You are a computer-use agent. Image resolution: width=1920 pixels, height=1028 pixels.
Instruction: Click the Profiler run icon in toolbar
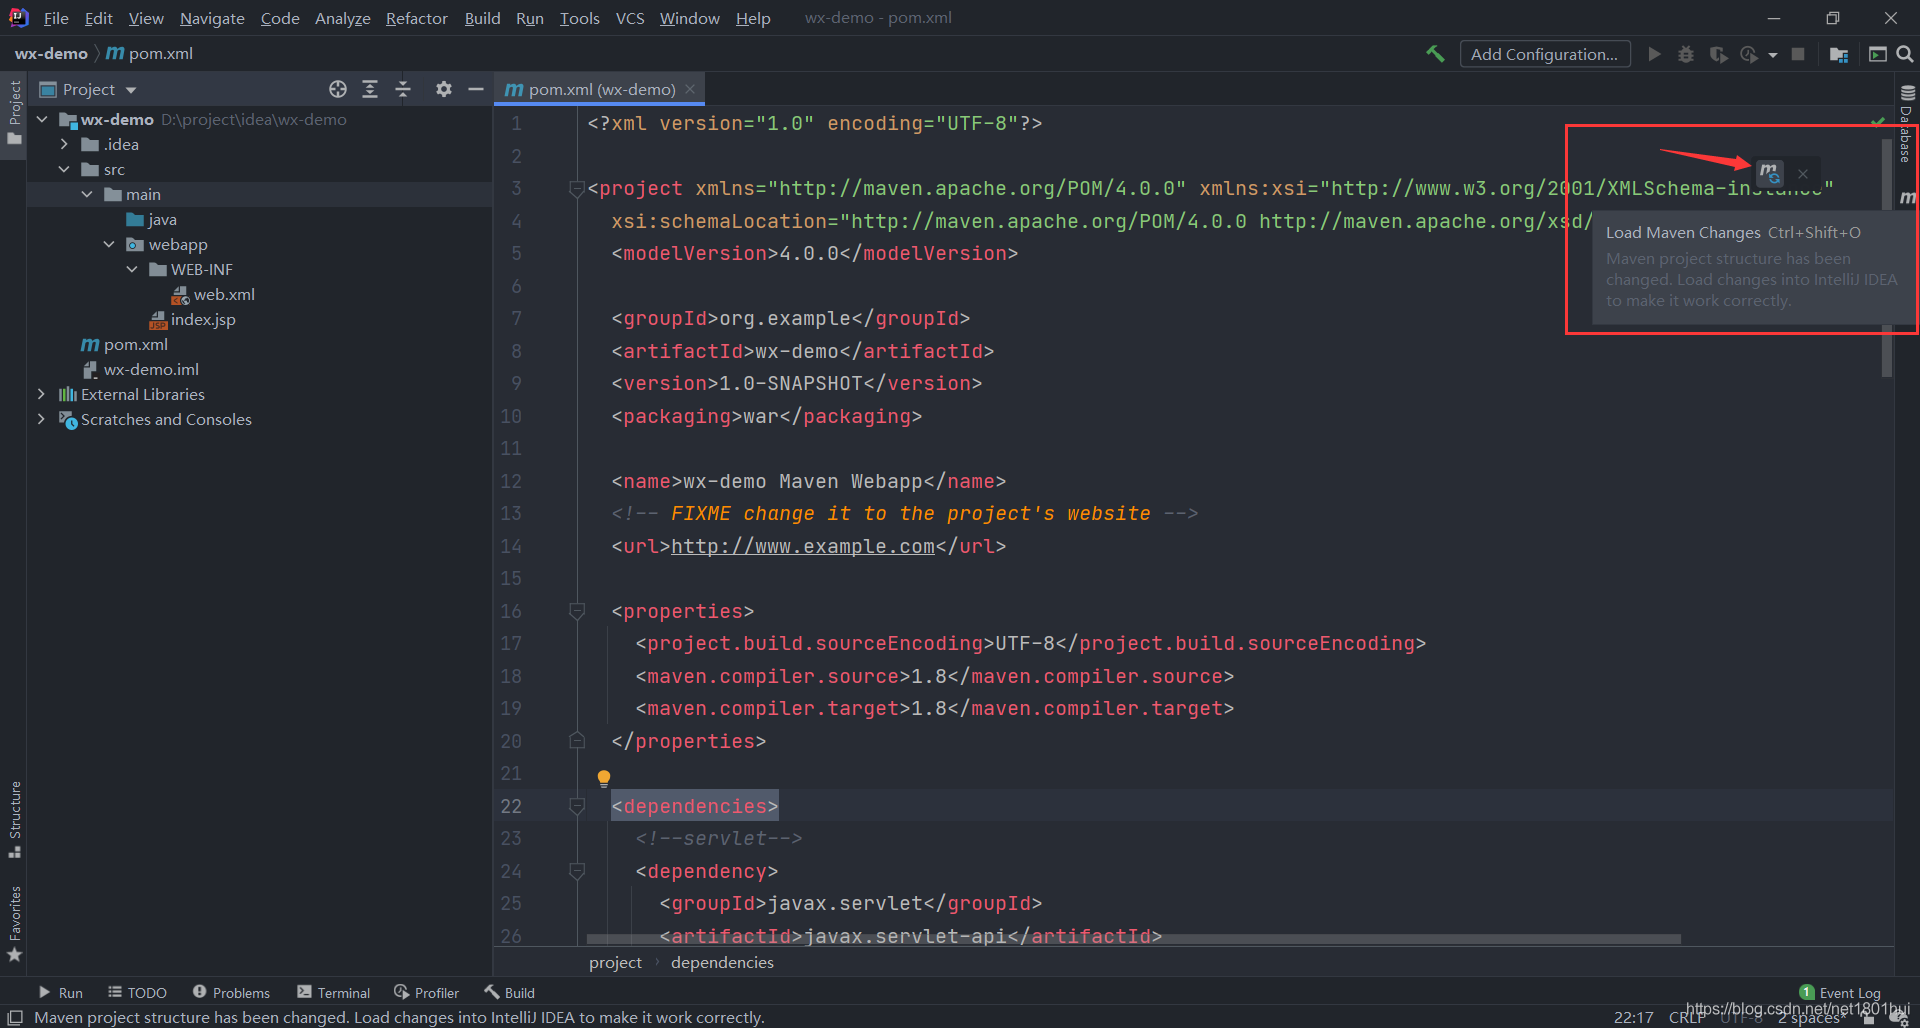coord(1749,54)
